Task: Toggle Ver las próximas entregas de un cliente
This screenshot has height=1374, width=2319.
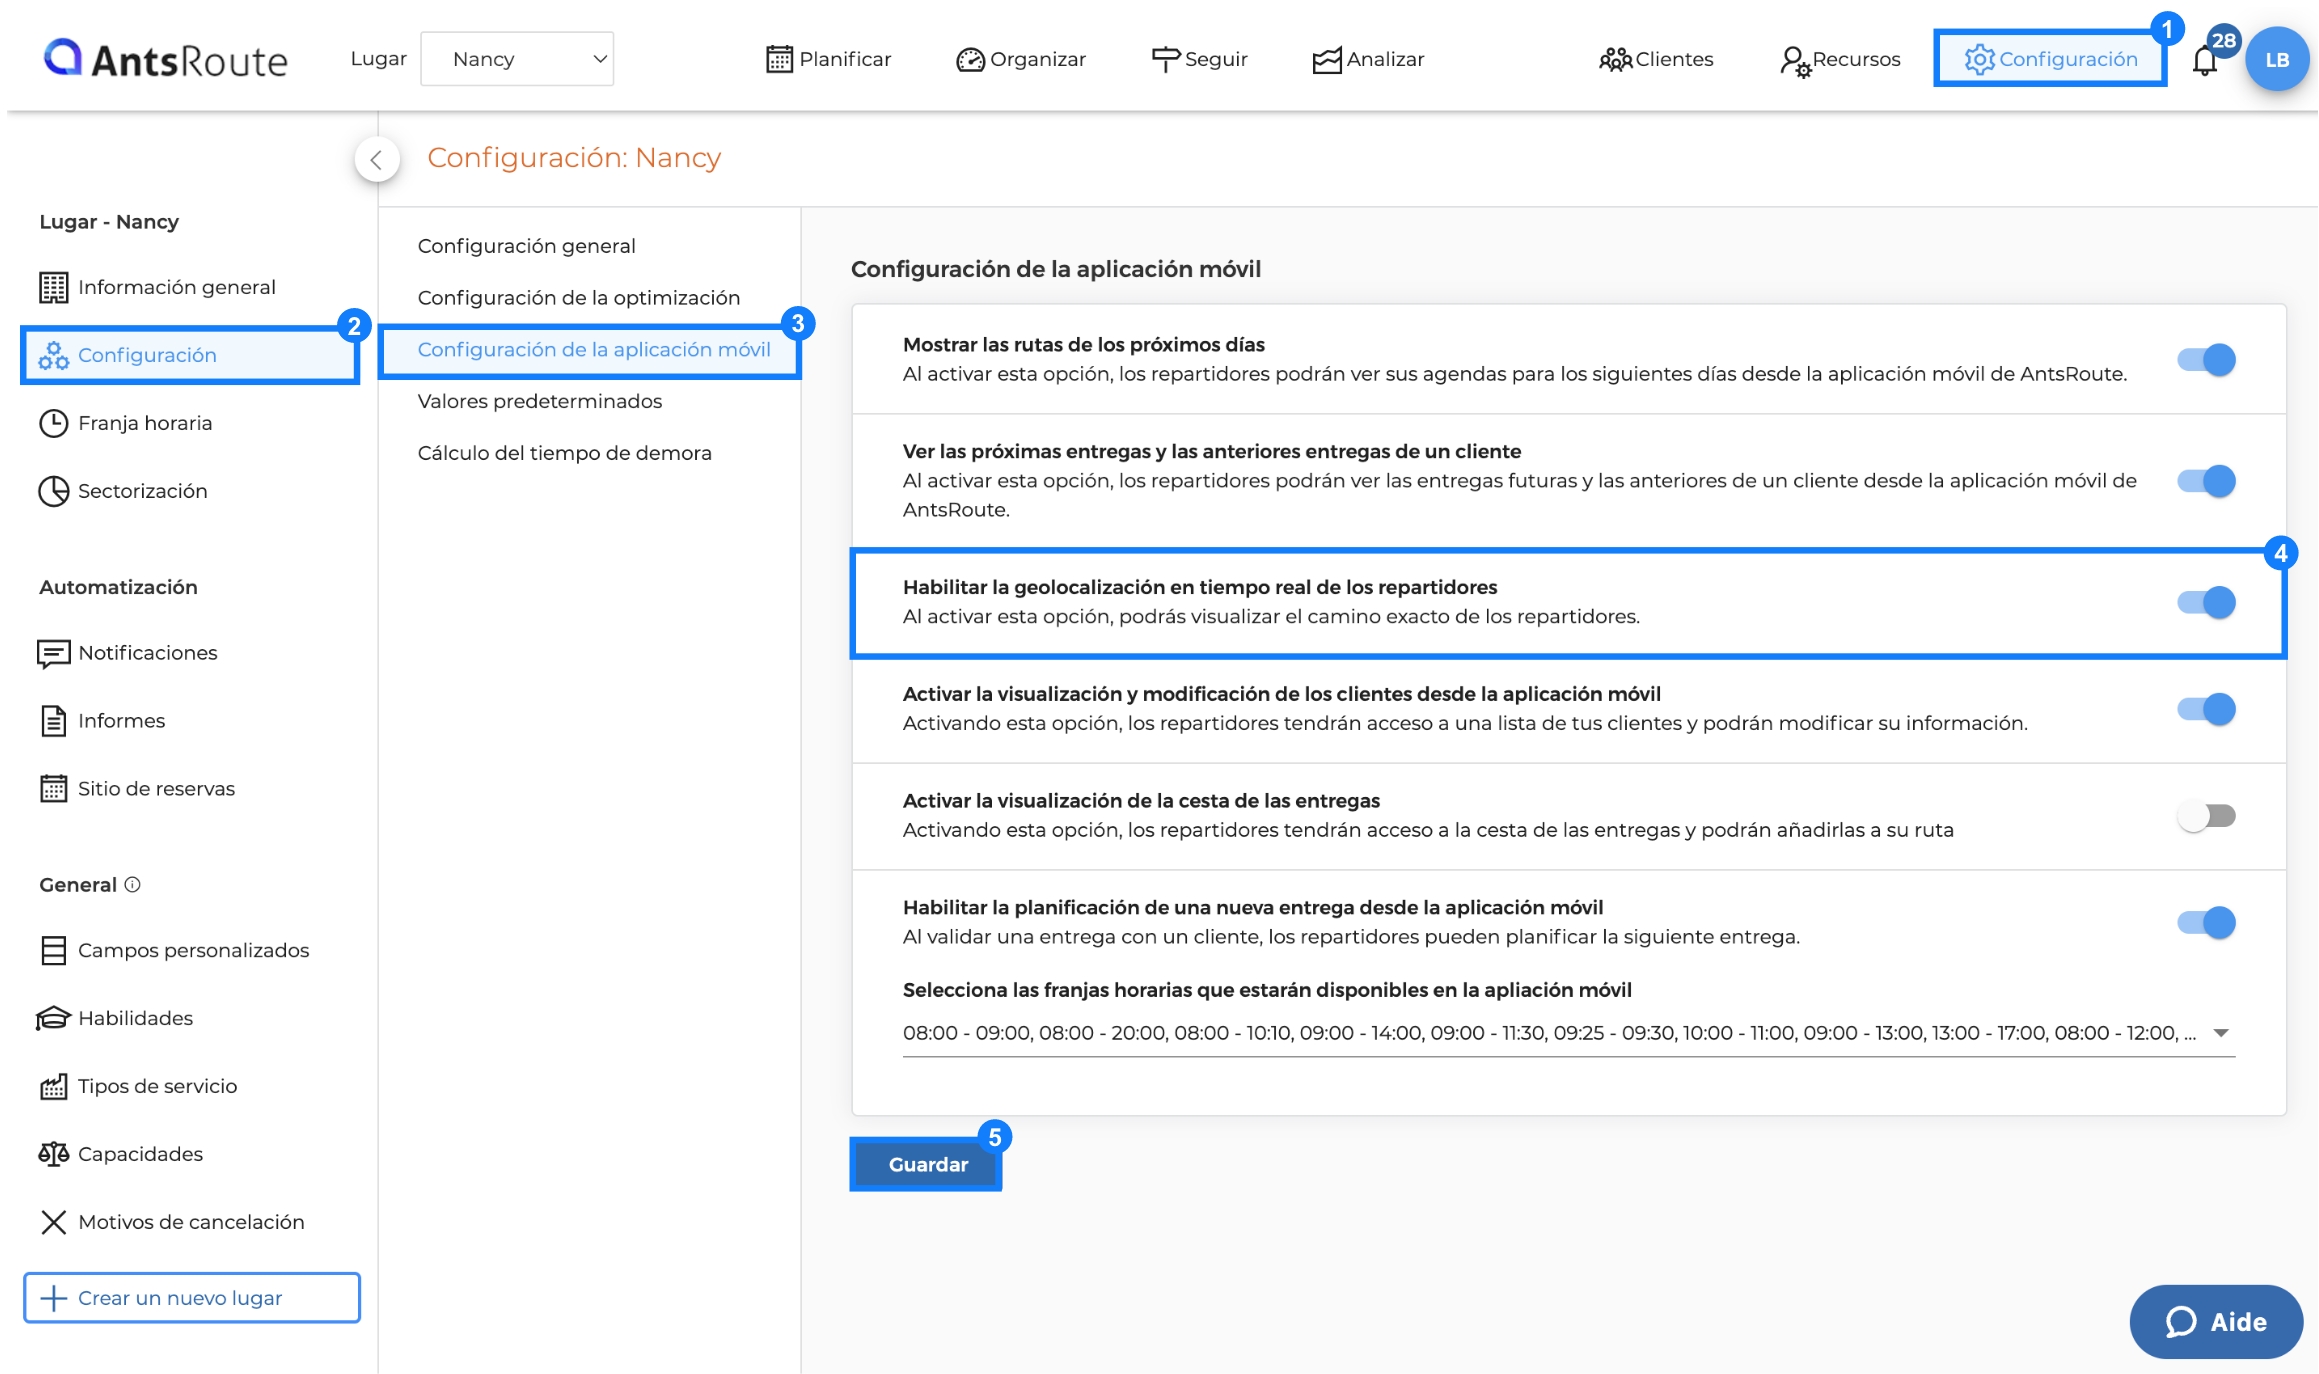Action: pos(2206,481)
